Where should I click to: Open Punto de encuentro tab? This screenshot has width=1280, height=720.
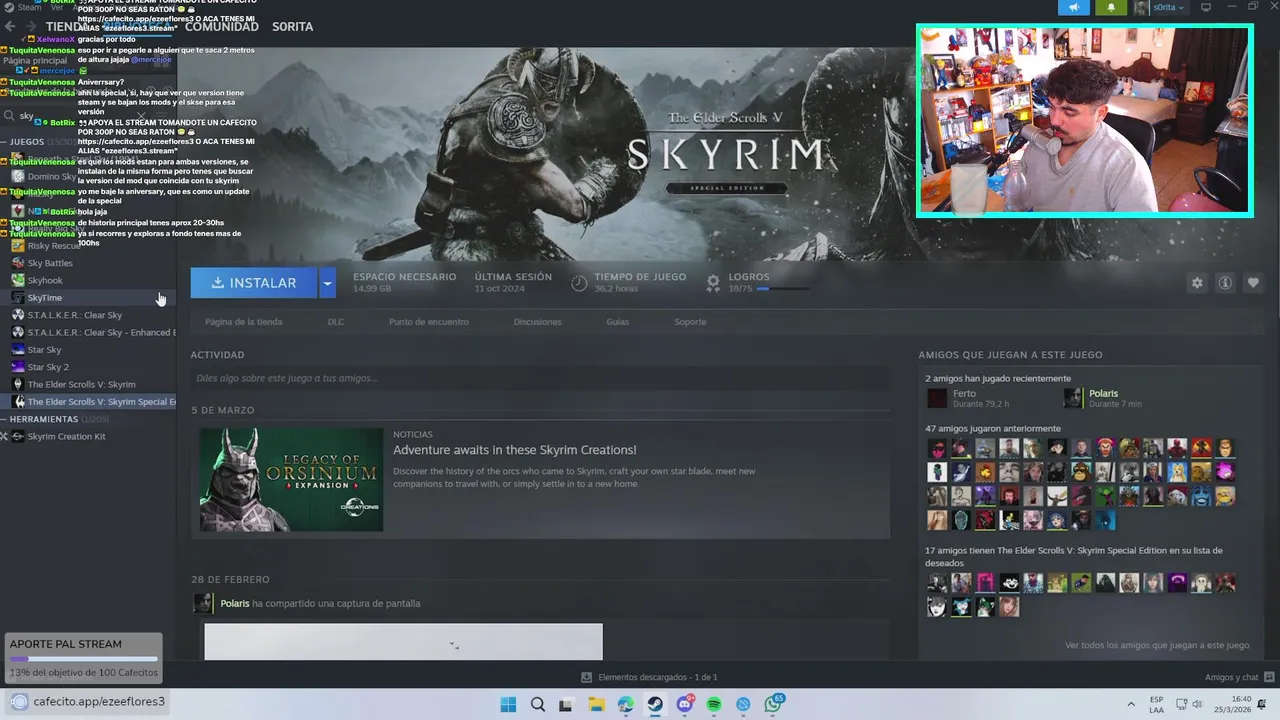[429, 322]
